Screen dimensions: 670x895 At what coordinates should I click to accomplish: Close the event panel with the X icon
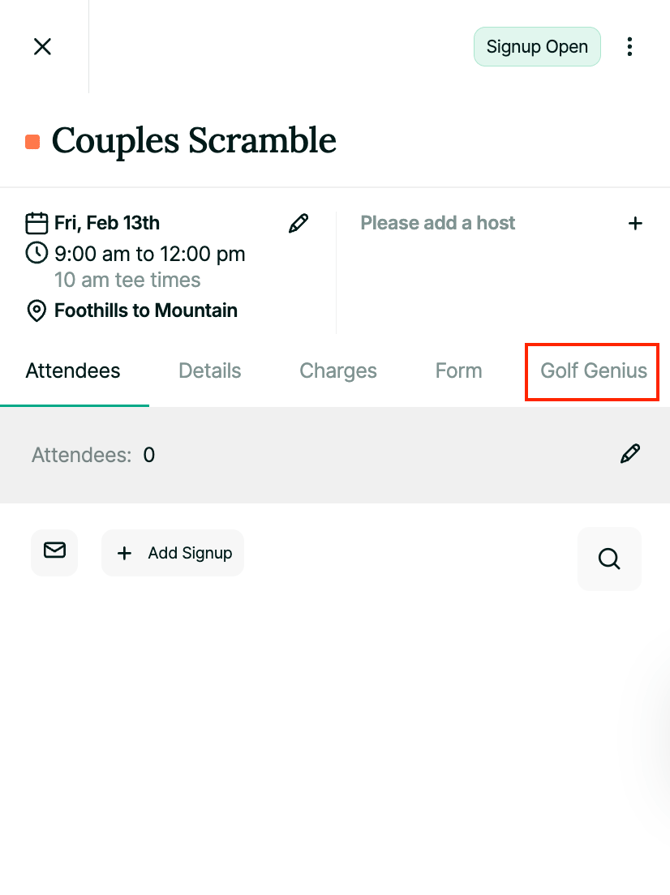(42, 47)
